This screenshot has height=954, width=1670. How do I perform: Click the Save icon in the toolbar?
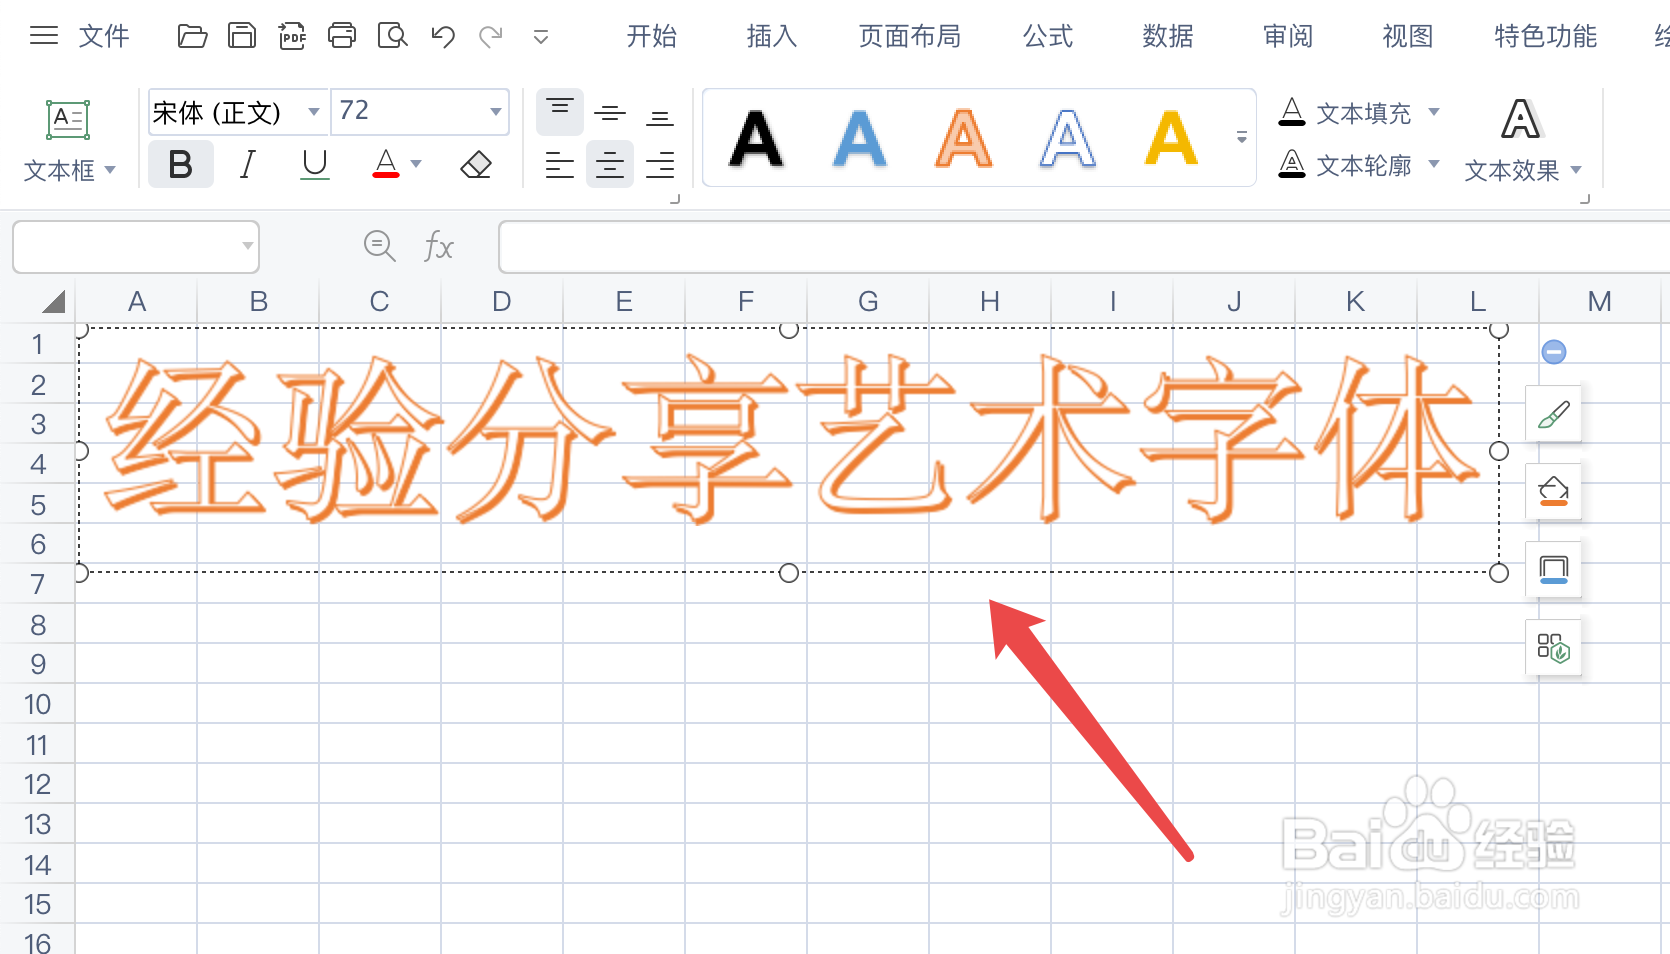pyautogui.click(x=241, y=35)
